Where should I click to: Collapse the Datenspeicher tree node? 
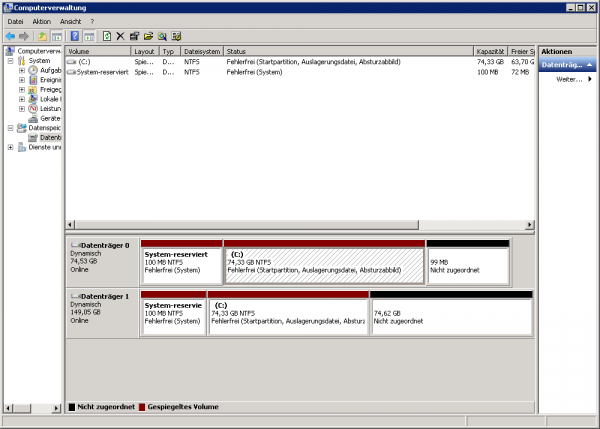coord(10,128)
